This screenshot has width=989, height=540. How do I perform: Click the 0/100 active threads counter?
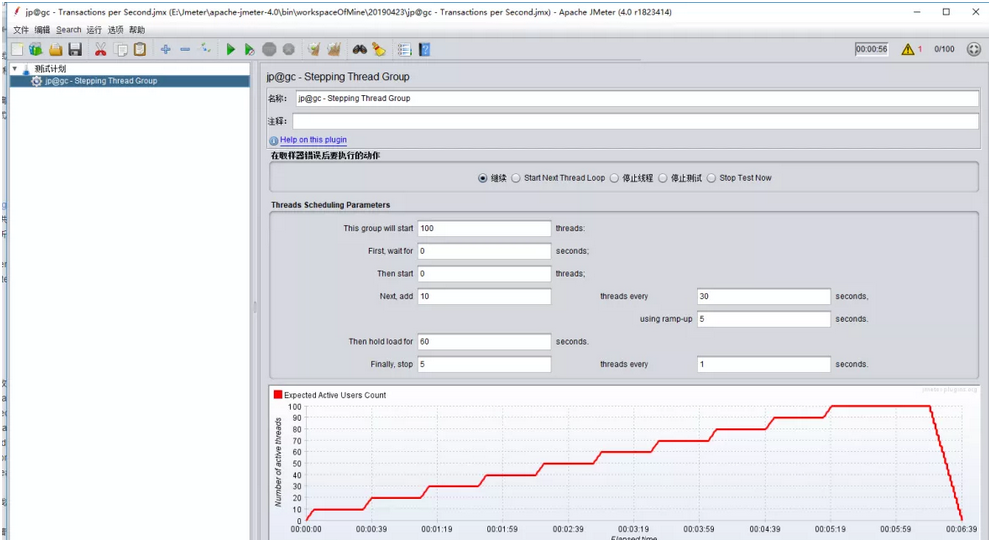pos(944,49)
